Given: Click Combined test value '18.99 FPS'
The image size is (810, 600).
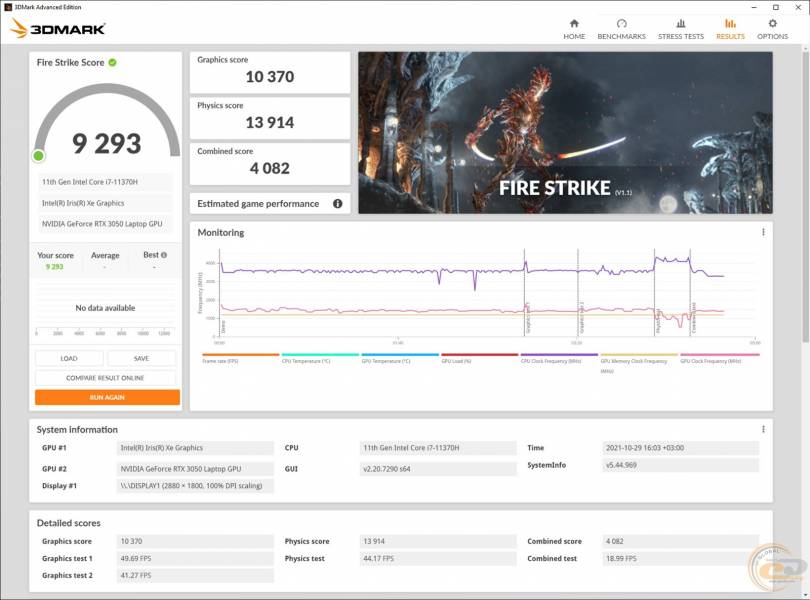Looking at the screenshot, I should click(x=681, y=558).
